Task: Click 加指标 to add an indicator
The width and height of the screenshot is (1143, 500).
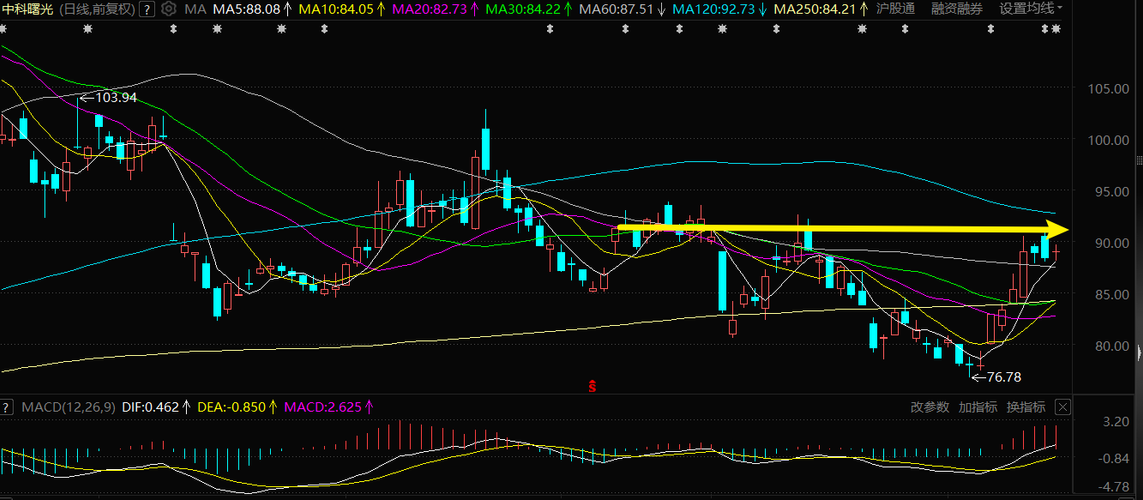Action: coord(978,407)
